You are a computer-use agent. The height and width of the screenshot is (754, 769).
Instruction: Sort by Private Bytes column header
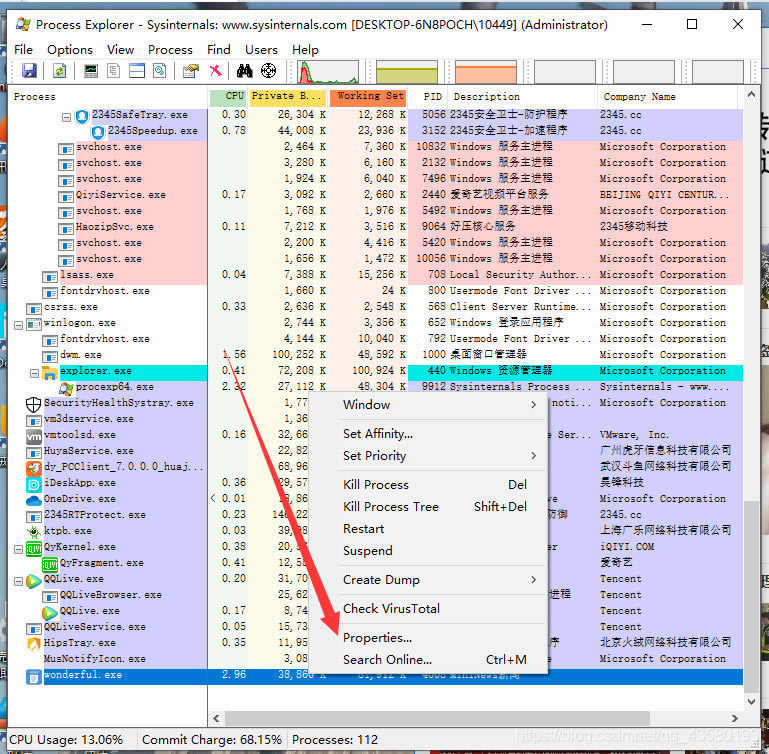287,96
